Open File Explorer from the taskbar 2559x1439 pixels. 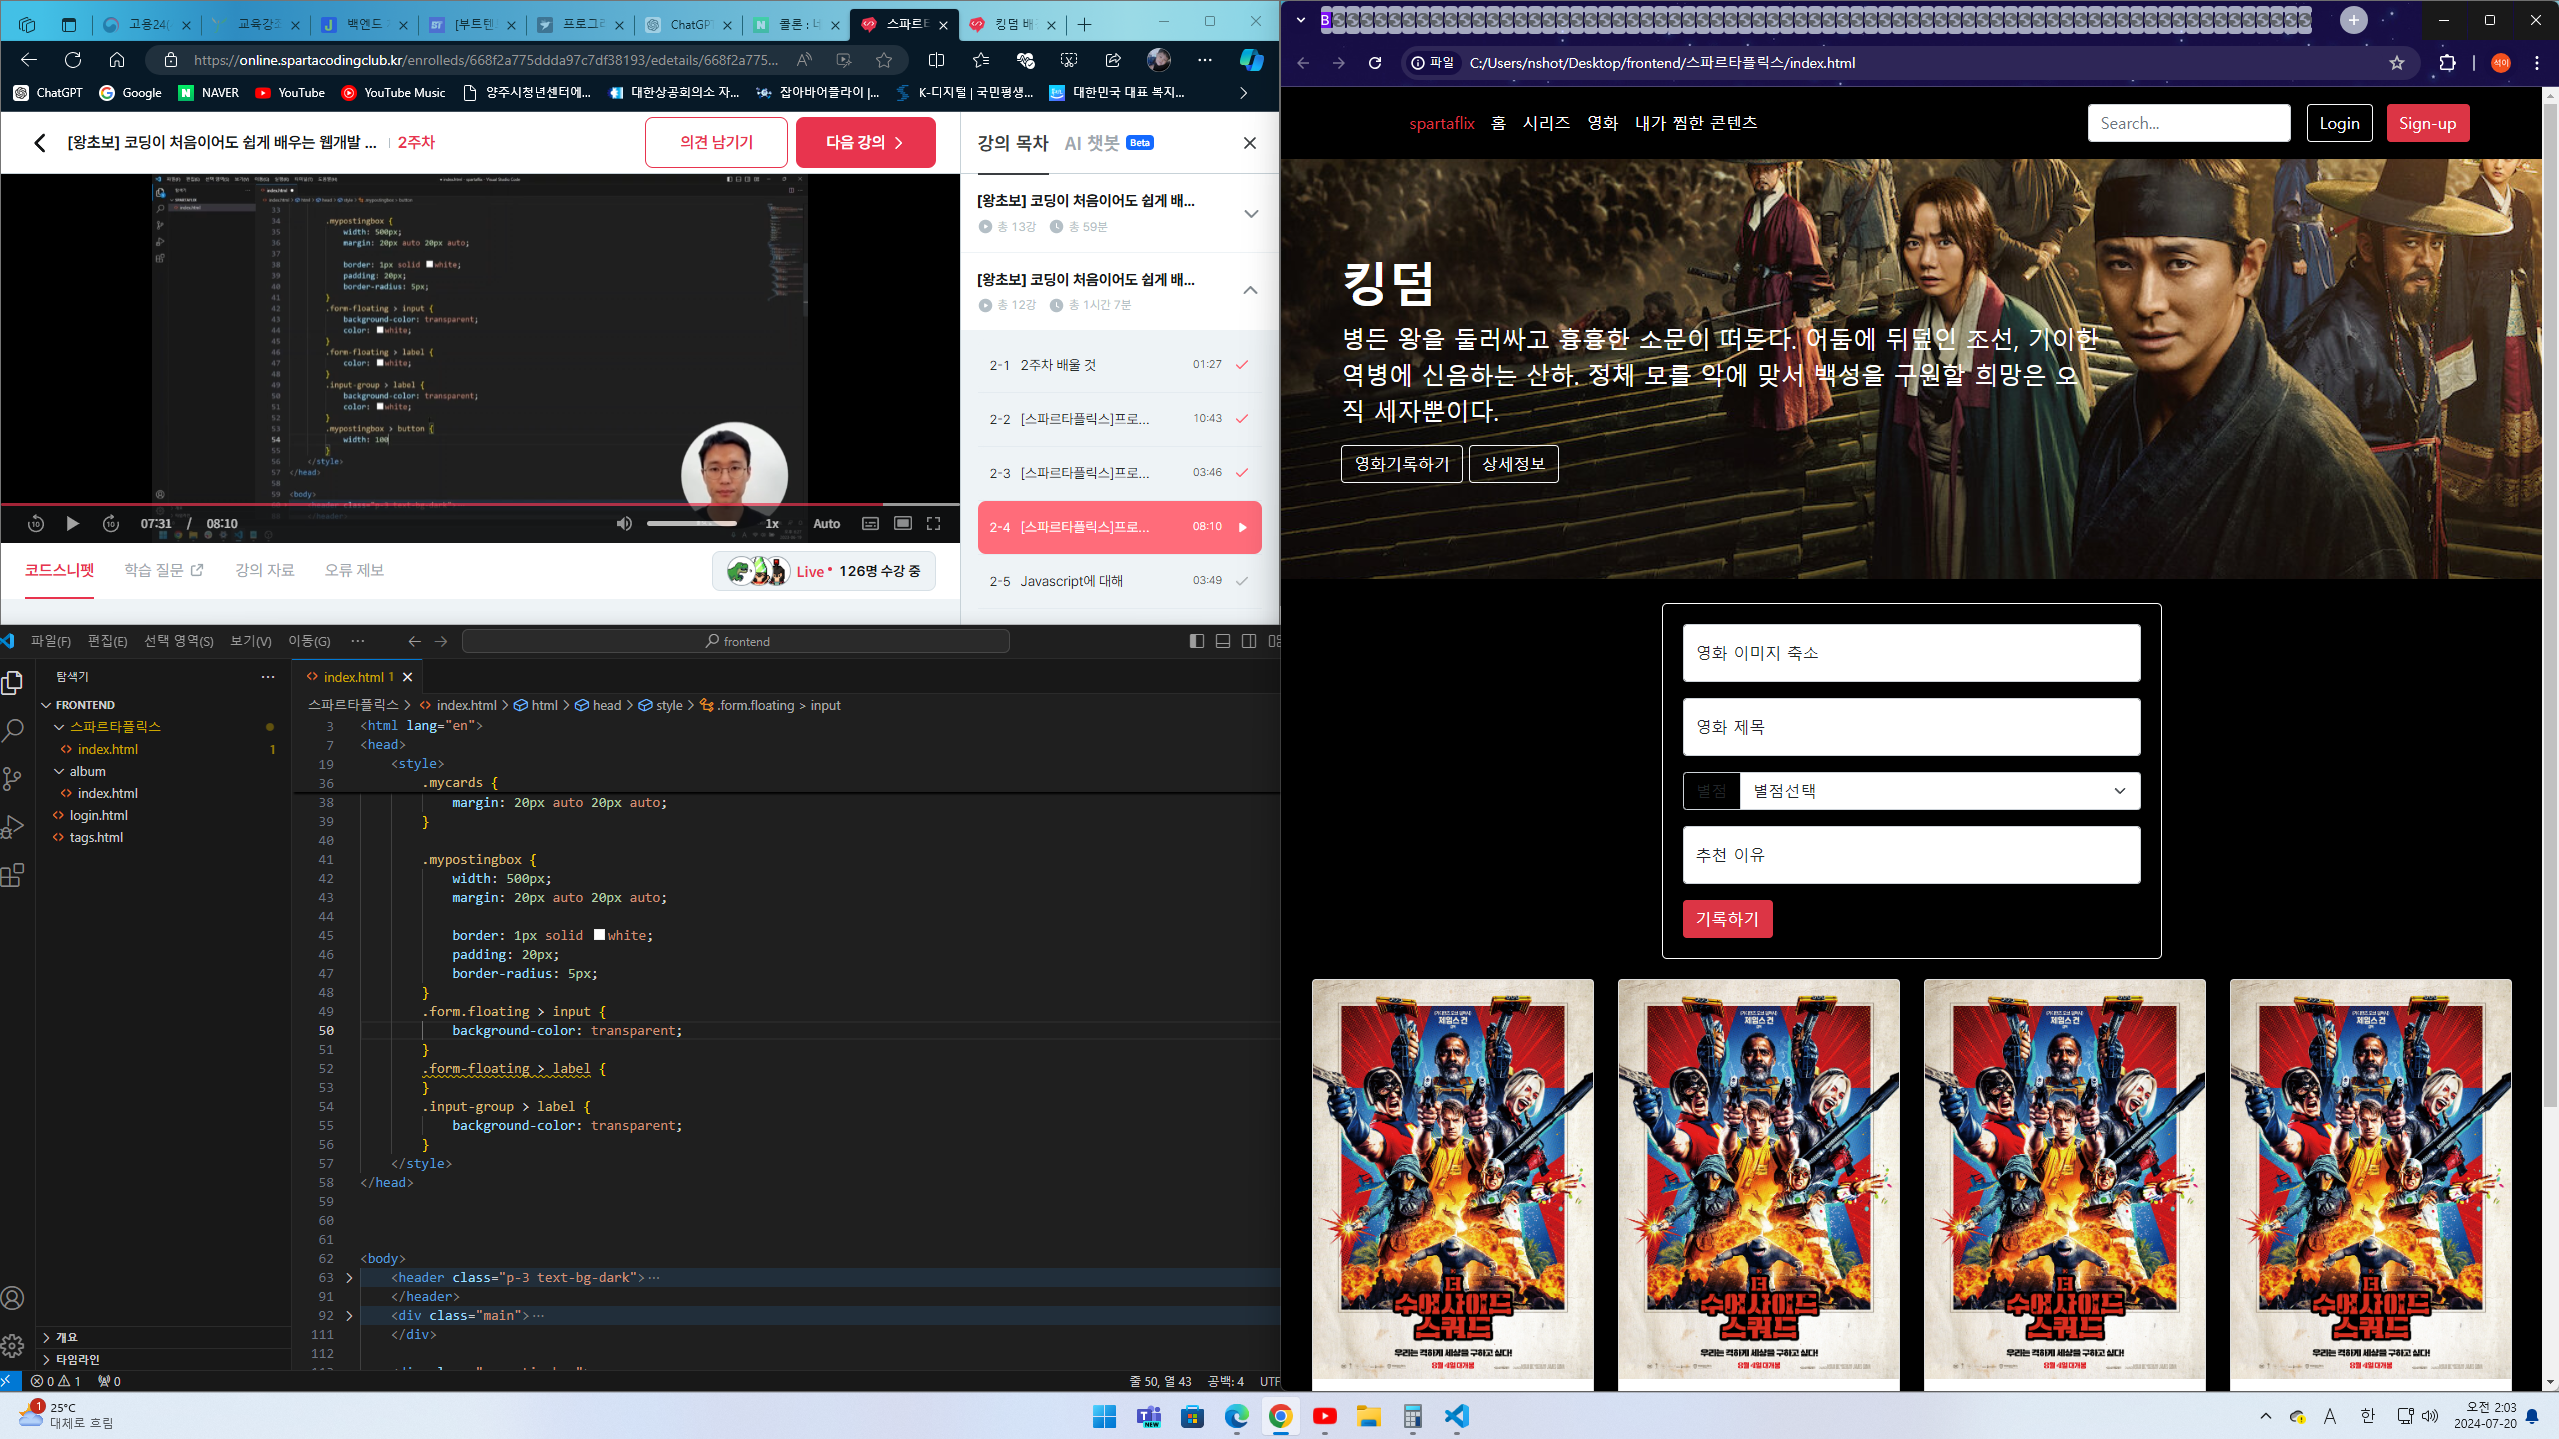[x=1369, y=1416]
